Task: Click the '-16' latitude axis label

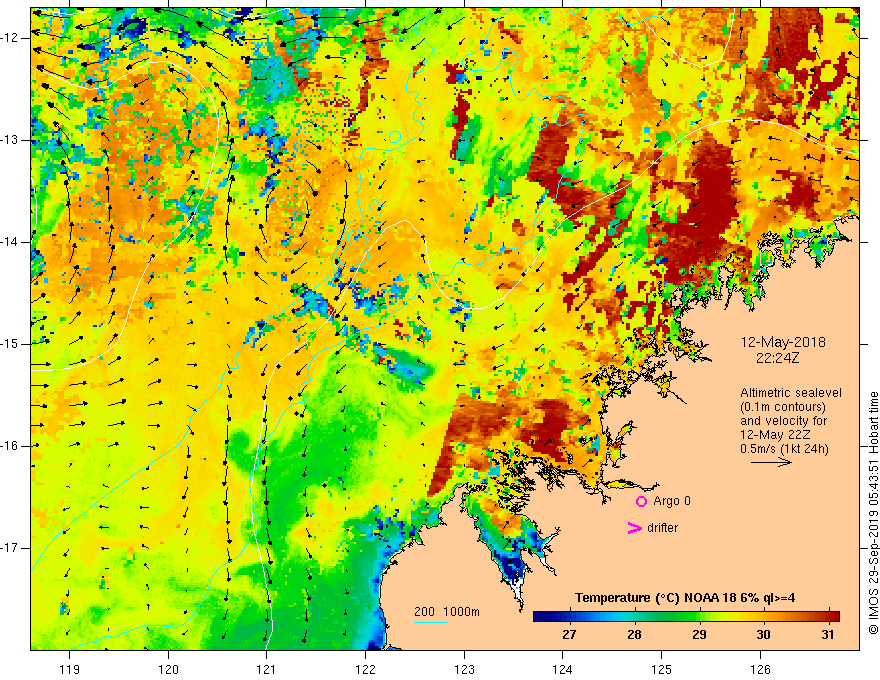Action: pyautogui.click(x=11, y=445)
